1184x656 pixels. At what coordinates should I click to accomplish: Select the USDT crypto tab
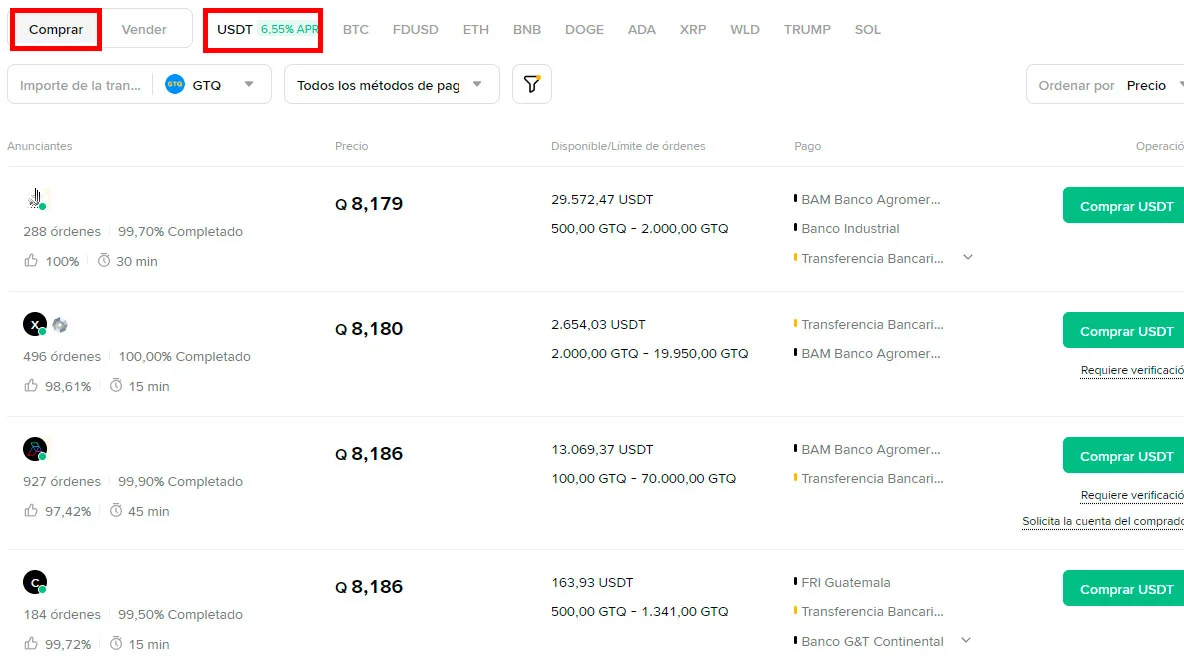[x=235, y=29]
